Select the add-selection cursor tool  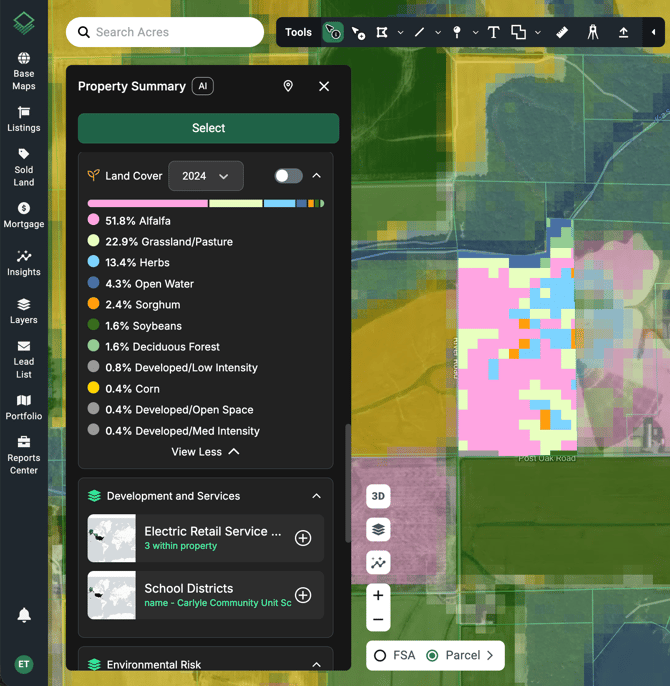[358, 32]
